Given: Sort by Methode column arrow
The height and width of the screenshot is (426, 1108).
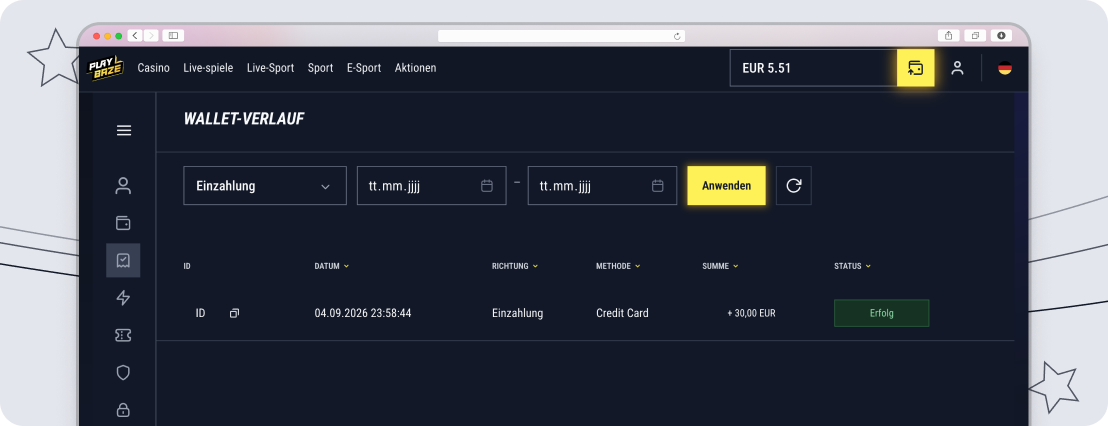Looking at the screenshot, I should point(637,266).
